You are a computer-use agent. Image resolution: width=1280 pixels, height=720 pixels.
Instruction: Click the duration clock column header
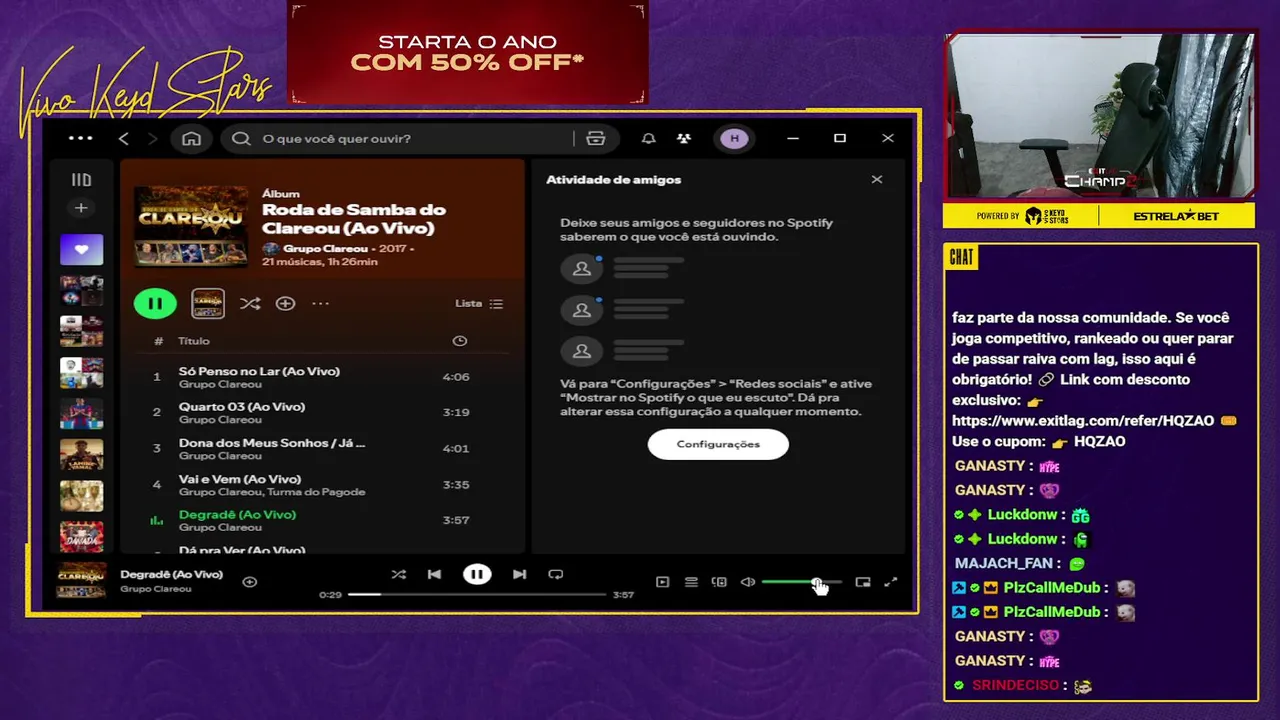click(459, 341)
